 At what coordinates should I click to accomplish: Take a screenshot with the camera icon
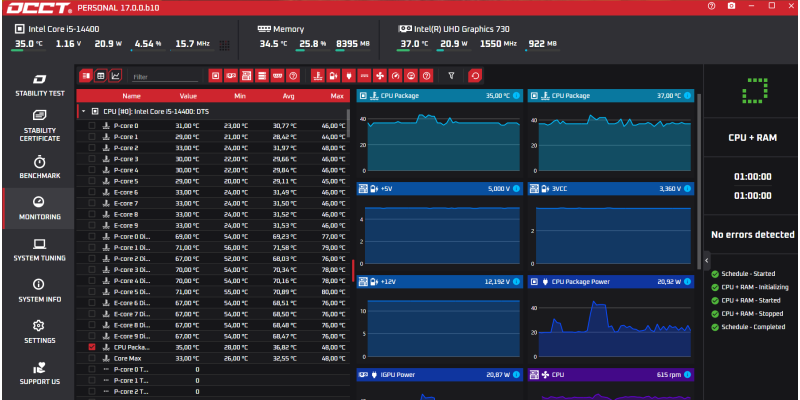coord(732,6)
